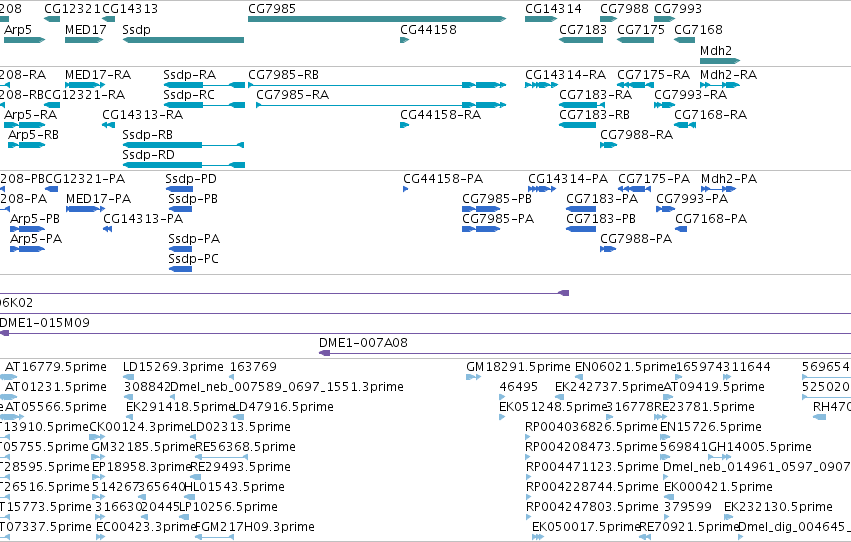Click the Mdh2-RA transcript label
This screenshot has height=542, width=851.
point(728,74)
